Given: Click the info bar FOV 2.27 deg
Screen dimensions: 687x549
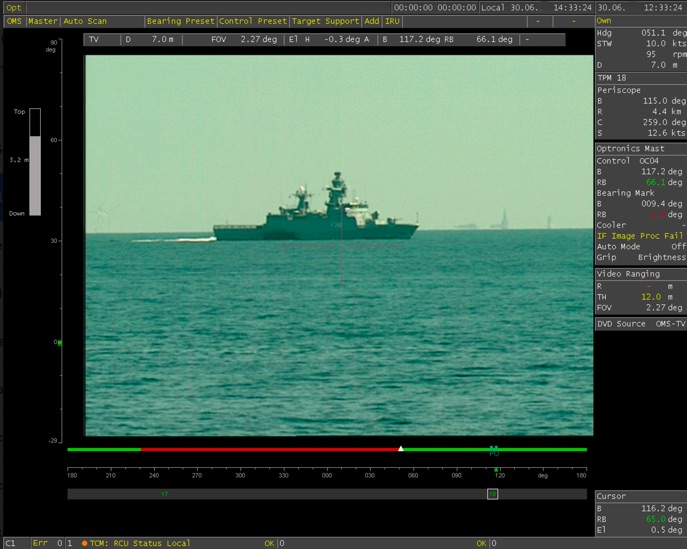Looking at the screenshot, I should 244,39.
